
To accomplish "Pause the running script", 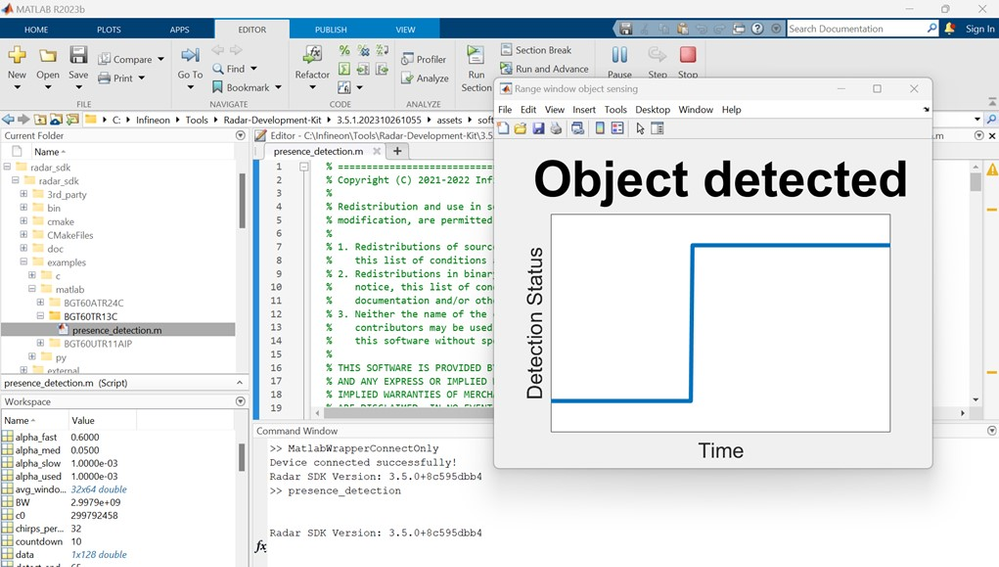I will pyautogui.click(x=619, y=55).
